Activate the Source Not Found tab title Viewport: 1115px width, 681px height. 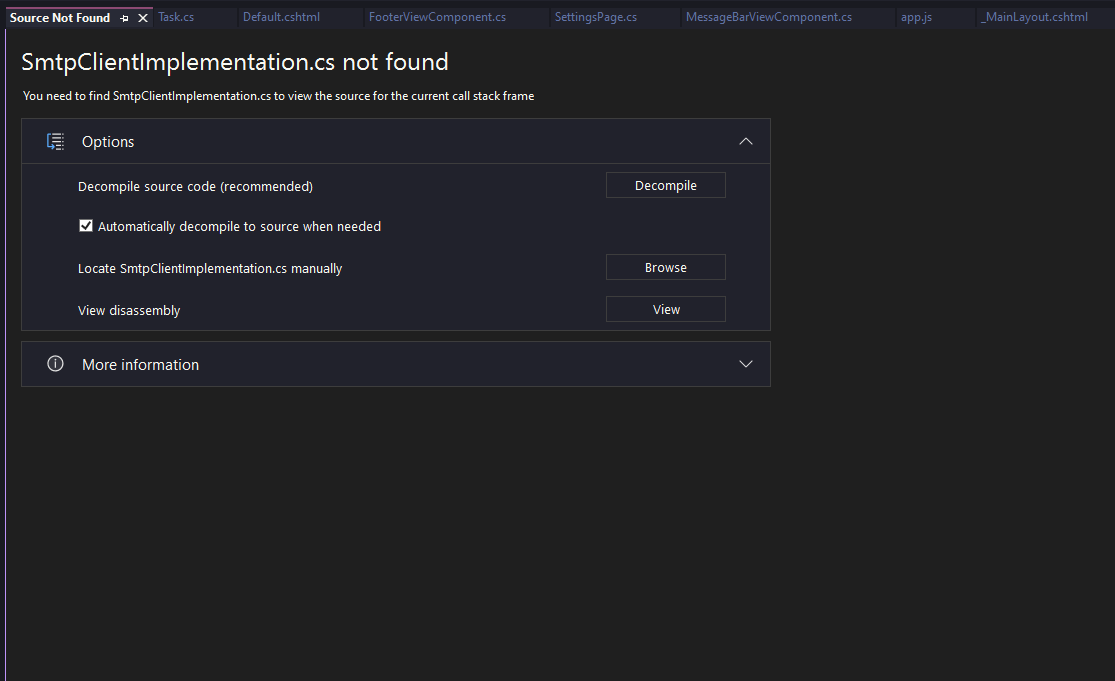60,18
